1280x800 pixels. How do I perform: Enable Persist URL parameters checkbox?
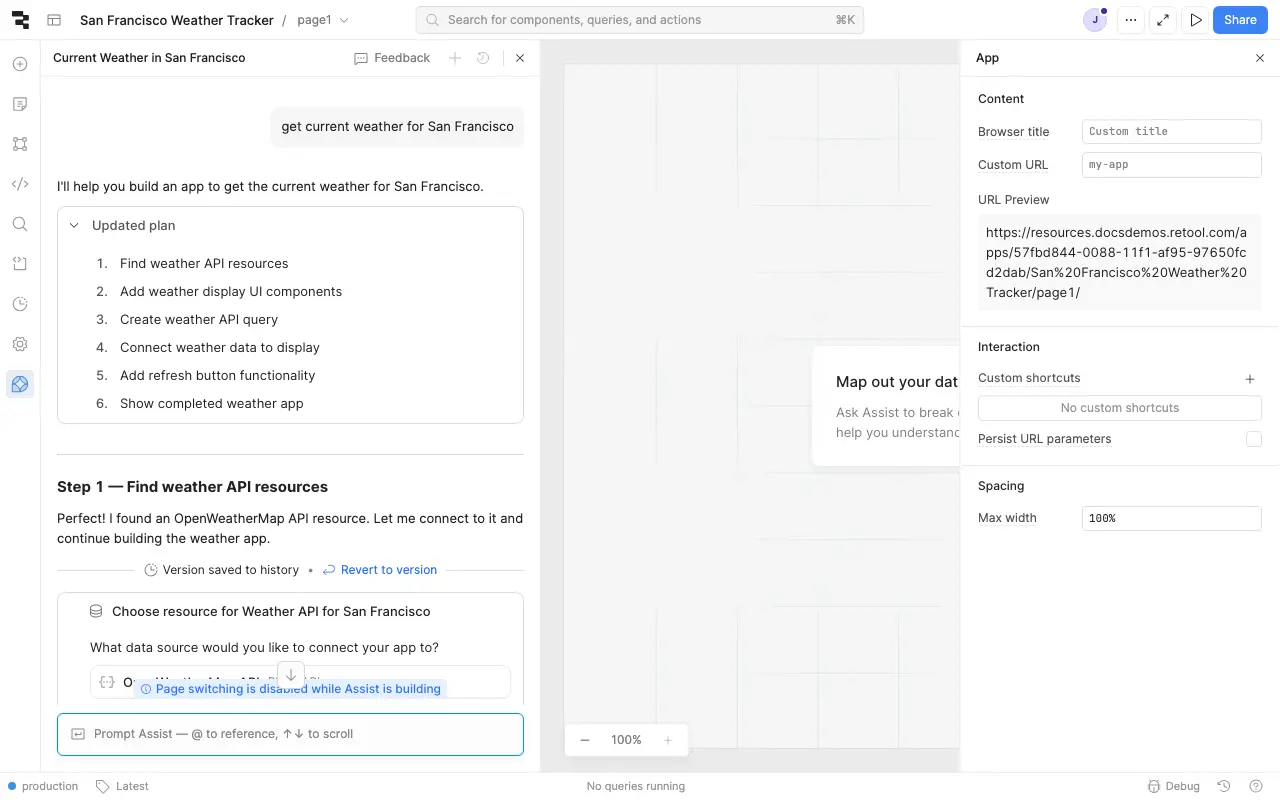[1253, 439]
